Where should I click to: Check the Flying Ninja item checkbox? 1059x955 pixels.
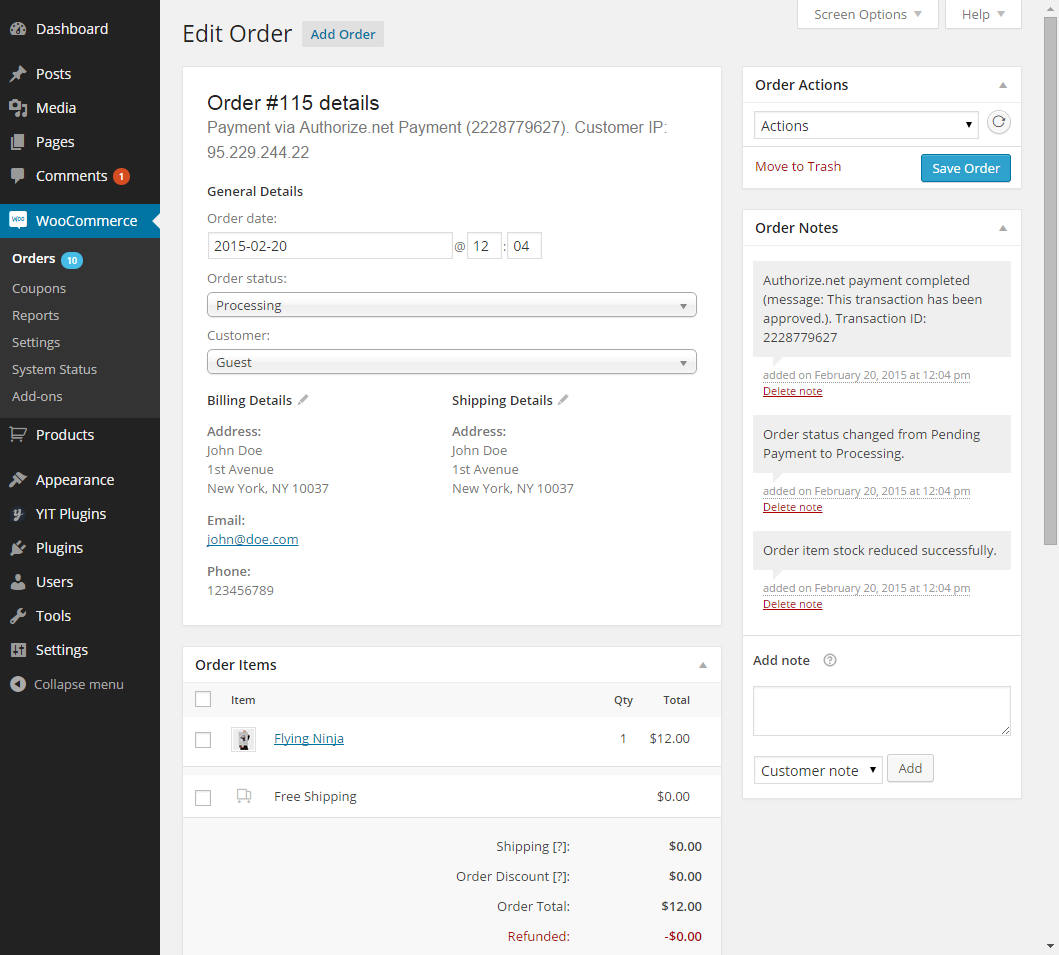click(x=203, y=740)
